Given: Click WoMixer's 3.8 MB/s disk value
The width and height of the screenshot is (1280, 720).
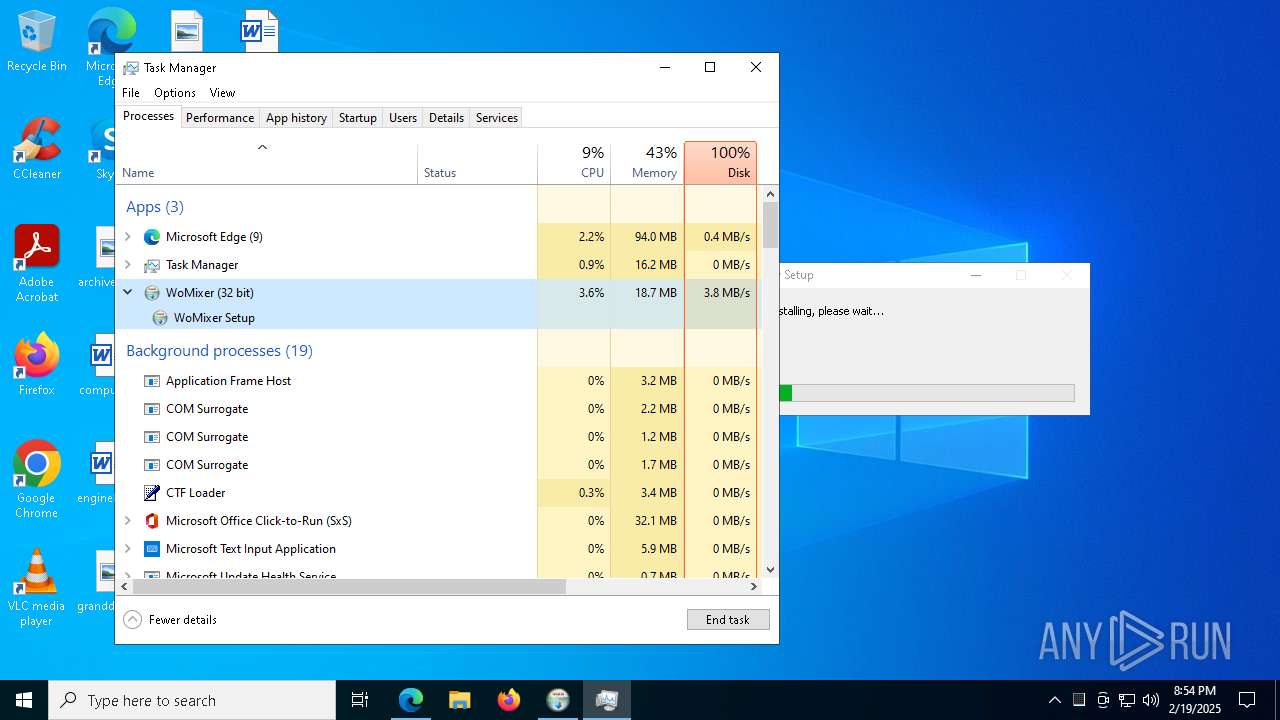Looking at the screenshot, I should [726, 293].
